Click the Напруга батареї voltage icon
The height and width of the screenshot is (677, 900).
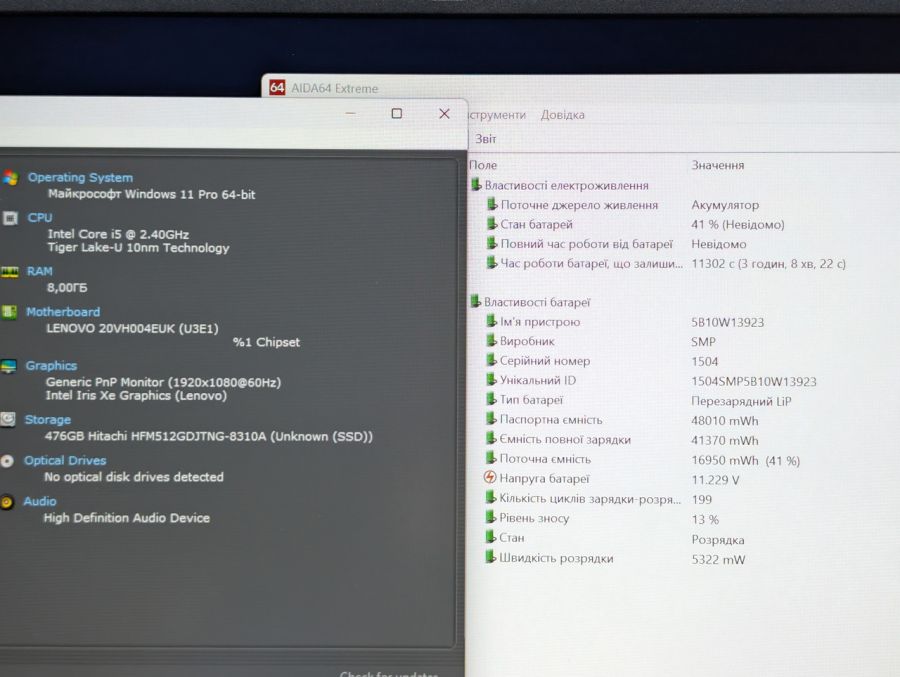coord(490,478)
